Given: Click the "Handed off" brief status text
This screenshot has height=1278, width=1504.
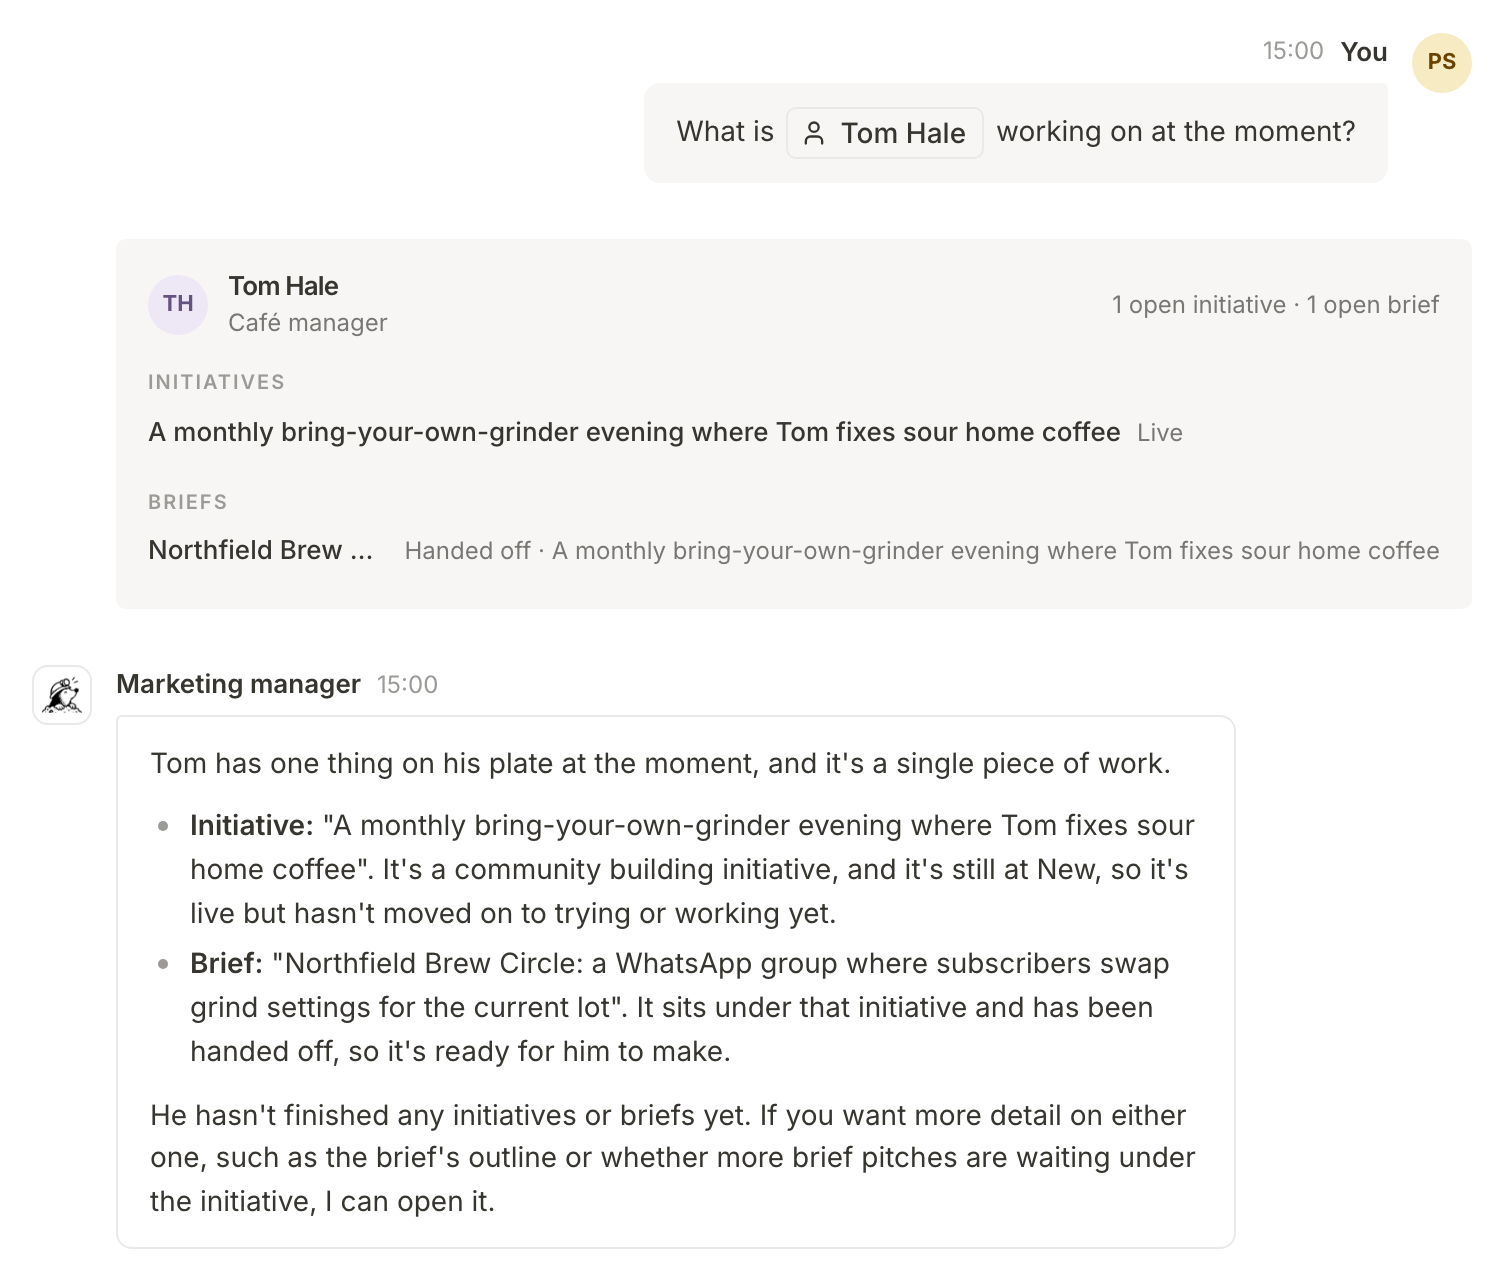Looking at the screenshot, I should point(467,551).
